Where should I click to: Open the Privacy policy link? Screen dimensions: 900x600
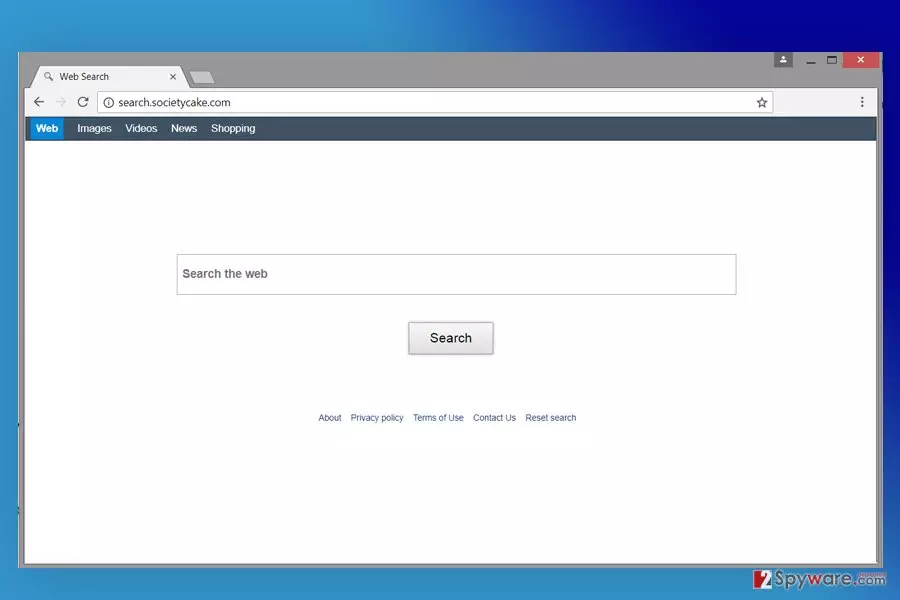tap(377, 418)
